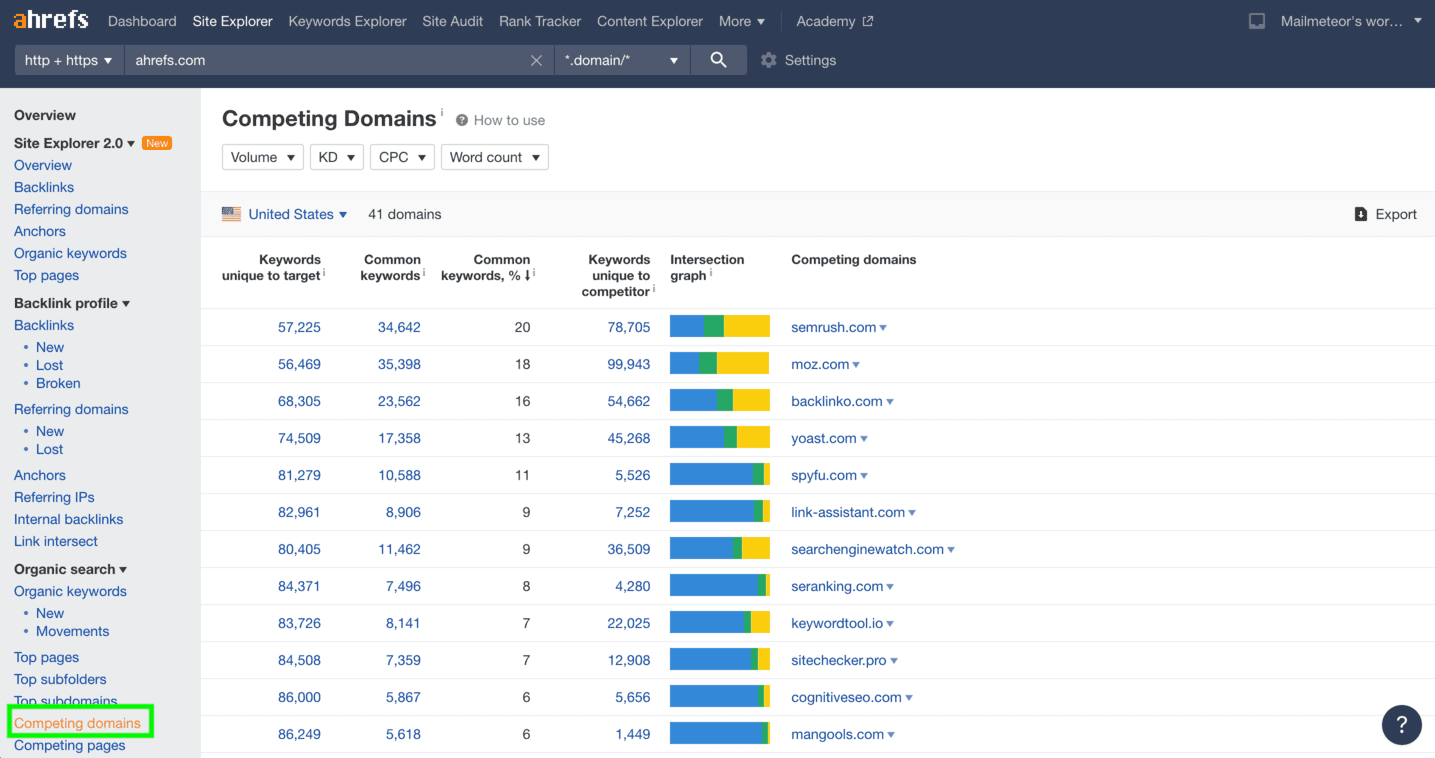Open the help question mark button
Viewport: 1435px width, 758px height.
pos(1402,725)
